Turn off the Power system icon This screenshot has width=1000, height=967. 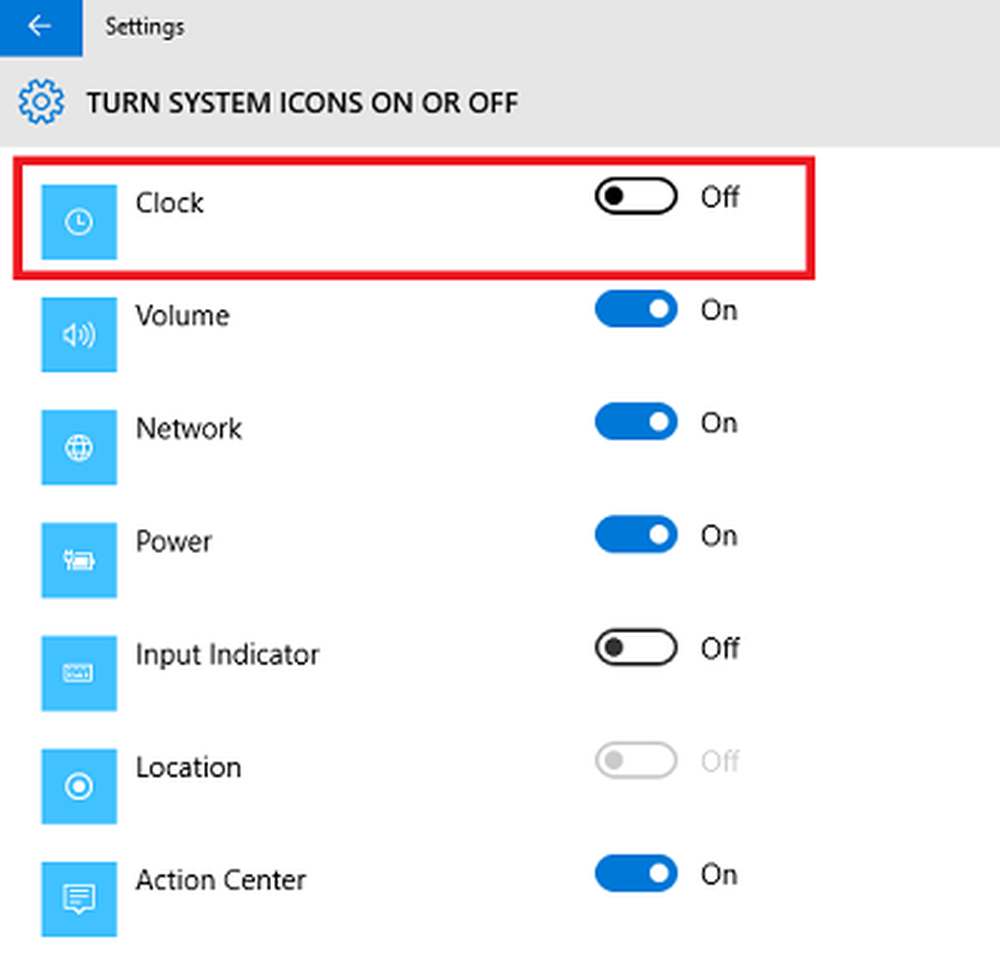coord(636,535)
